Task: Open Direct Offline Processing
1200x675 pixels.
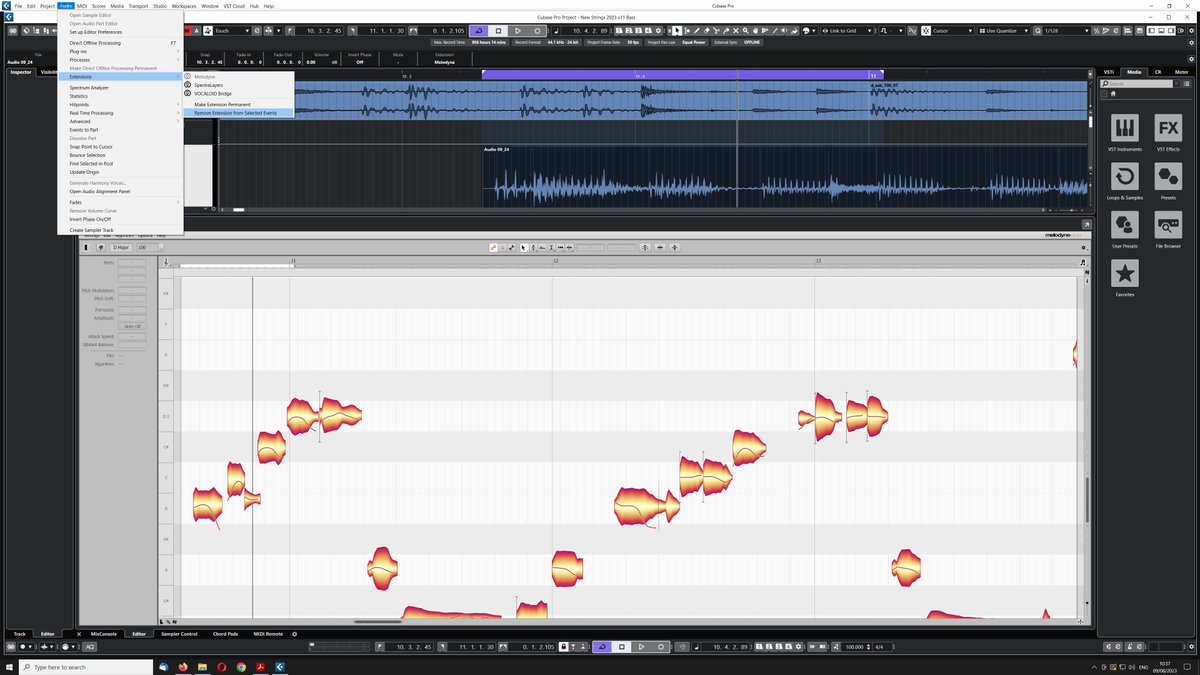Action: pos(120,43)
